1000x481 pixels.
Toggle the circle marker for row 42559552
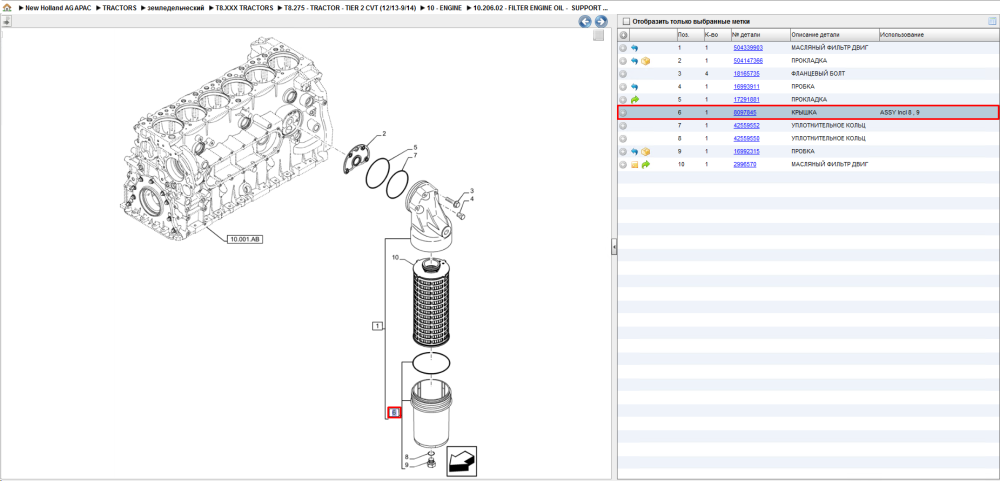[x=623, y=126]
